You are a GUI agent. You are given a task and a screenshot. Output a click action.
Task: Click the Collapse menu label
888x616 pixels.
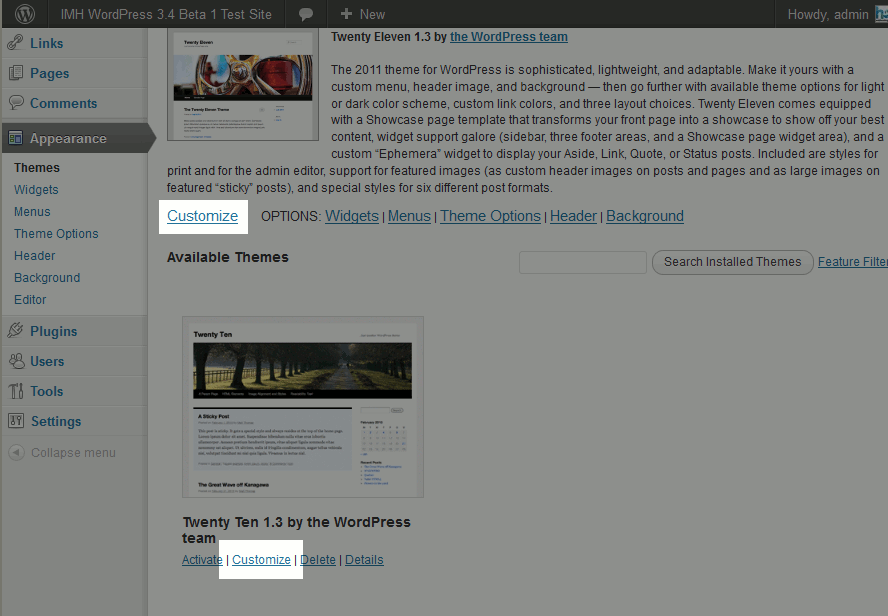click(73, 453)
